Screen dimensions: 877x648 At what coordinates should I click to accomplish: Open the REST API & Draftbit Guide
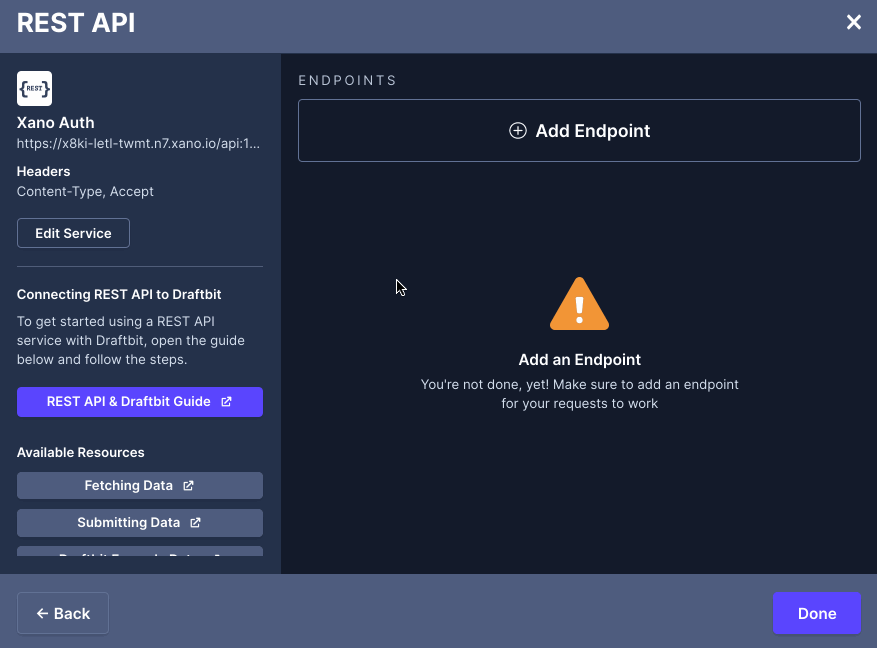pyautogui.click(x=140, y=402)
